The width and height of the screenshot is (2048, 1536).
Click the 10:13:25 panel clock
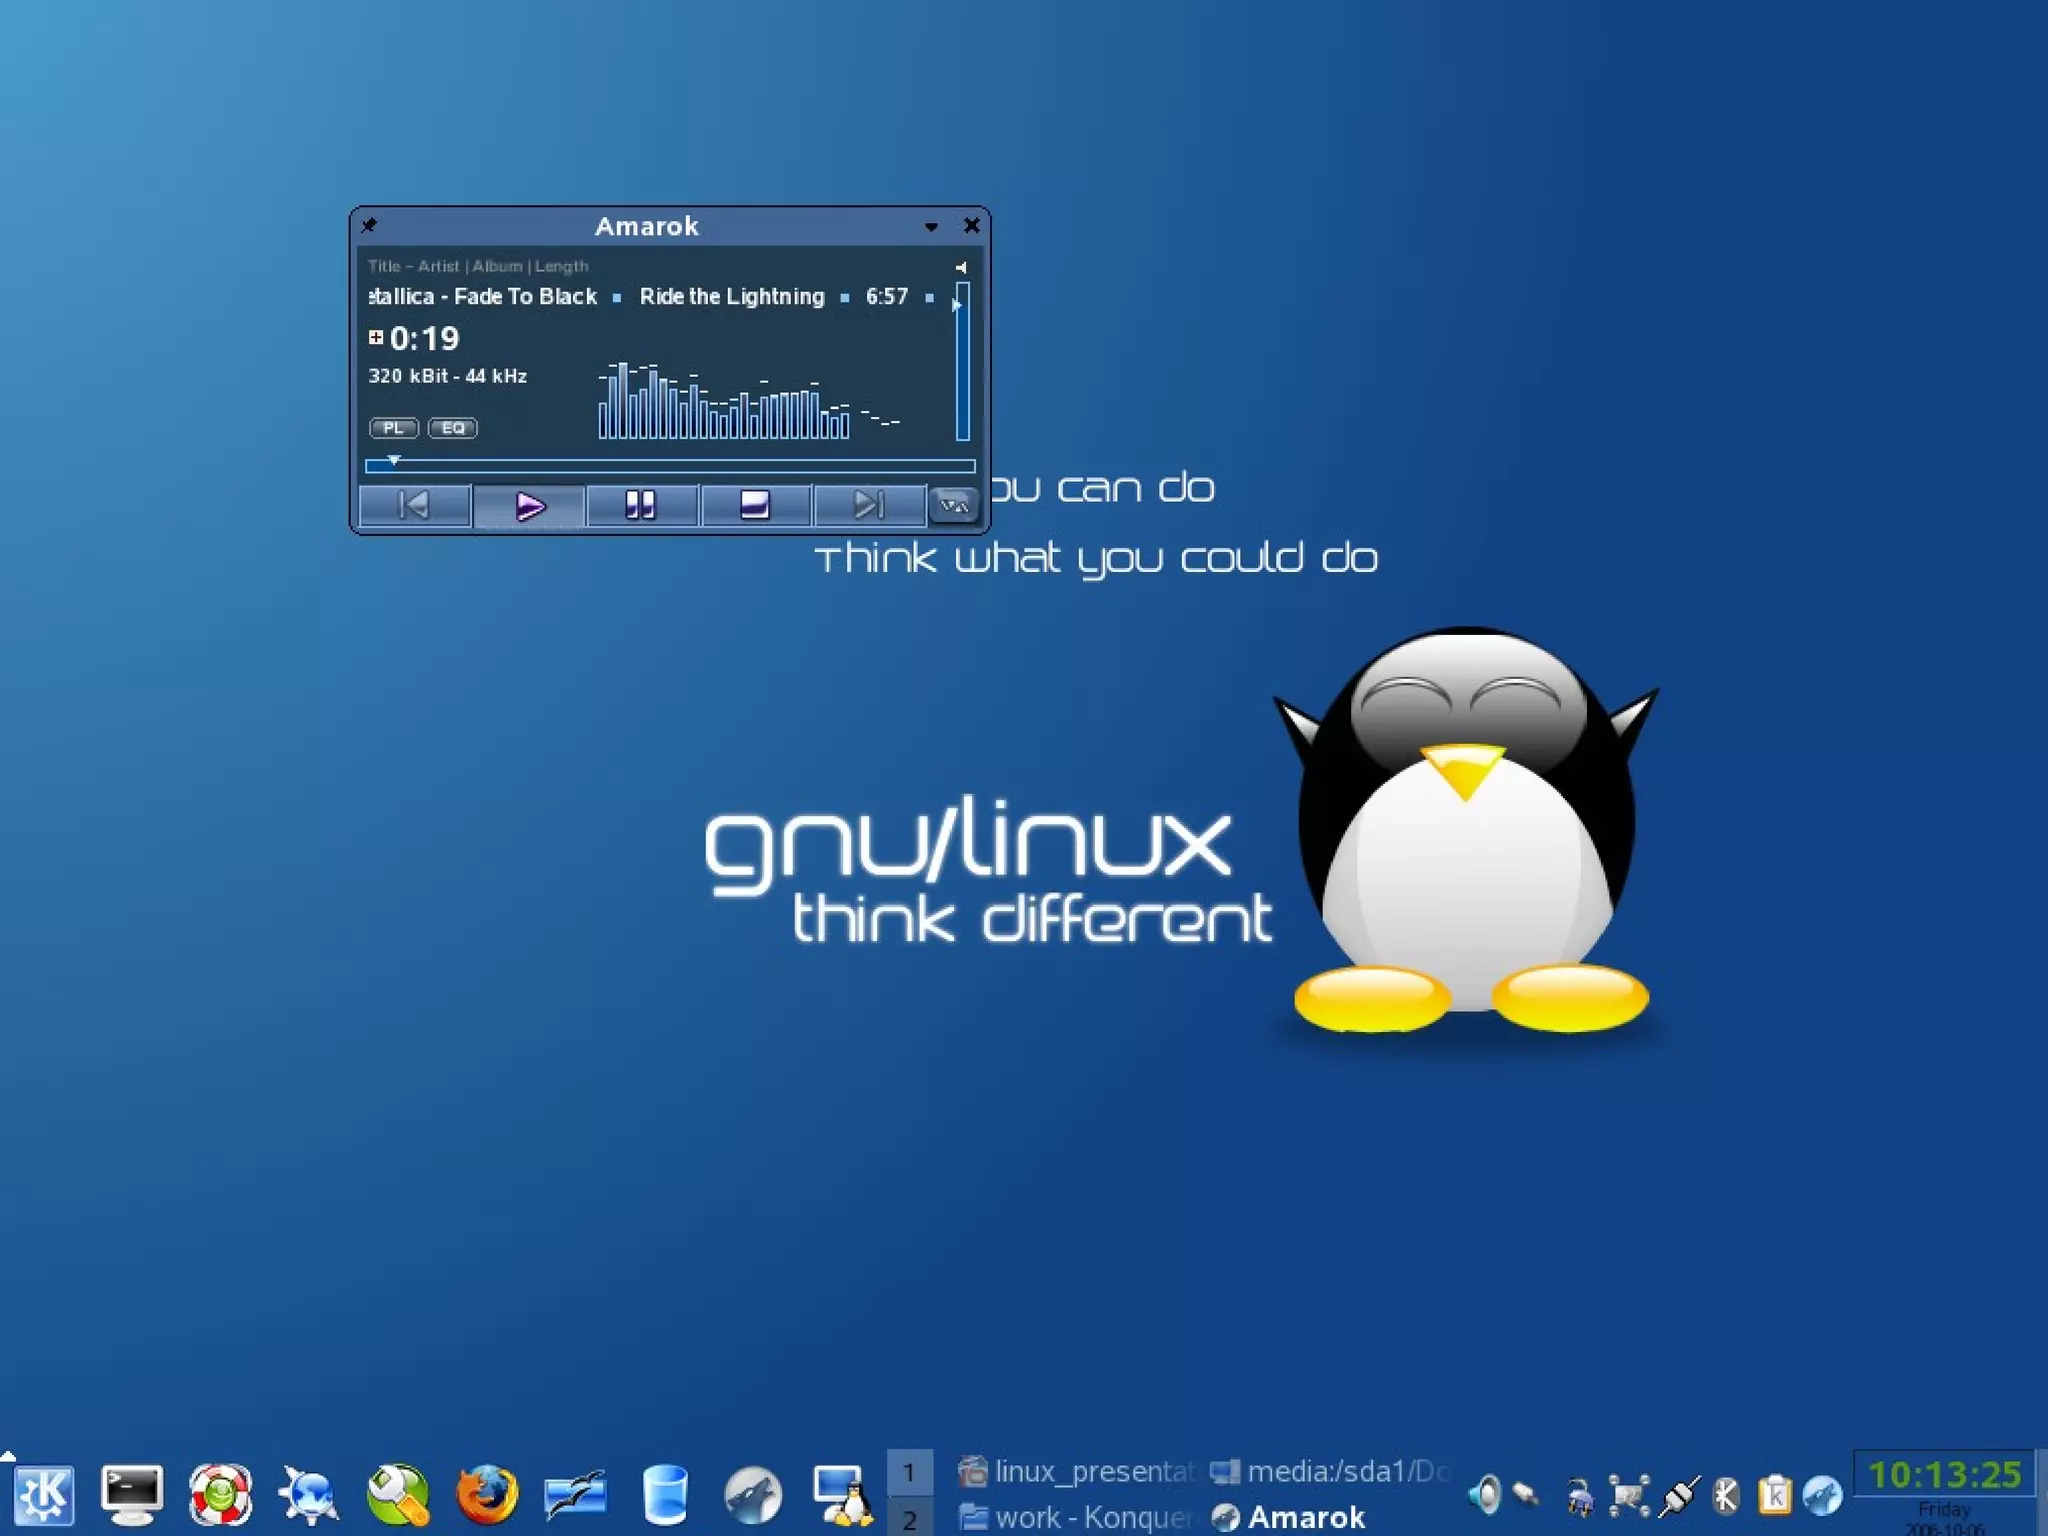1944,1474
